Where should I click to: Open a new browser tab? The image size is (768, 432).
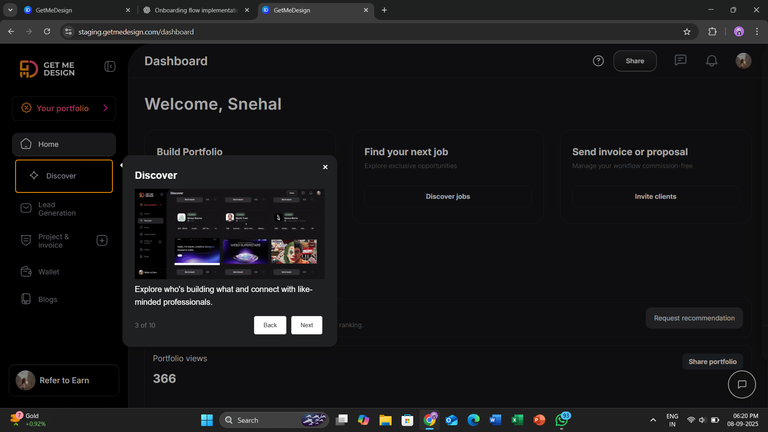384,10
